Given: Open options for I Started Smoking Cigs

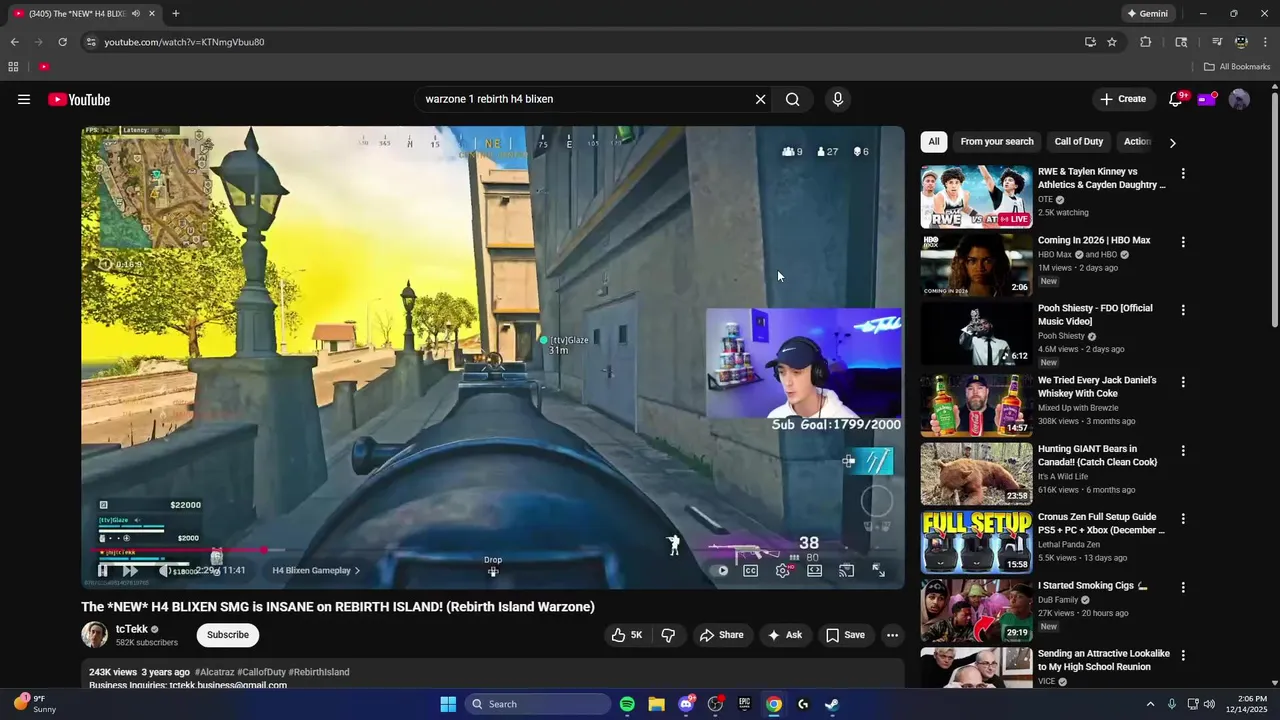Looking at the screenshot, I should pyautogui.click(x=1183, y=588).
